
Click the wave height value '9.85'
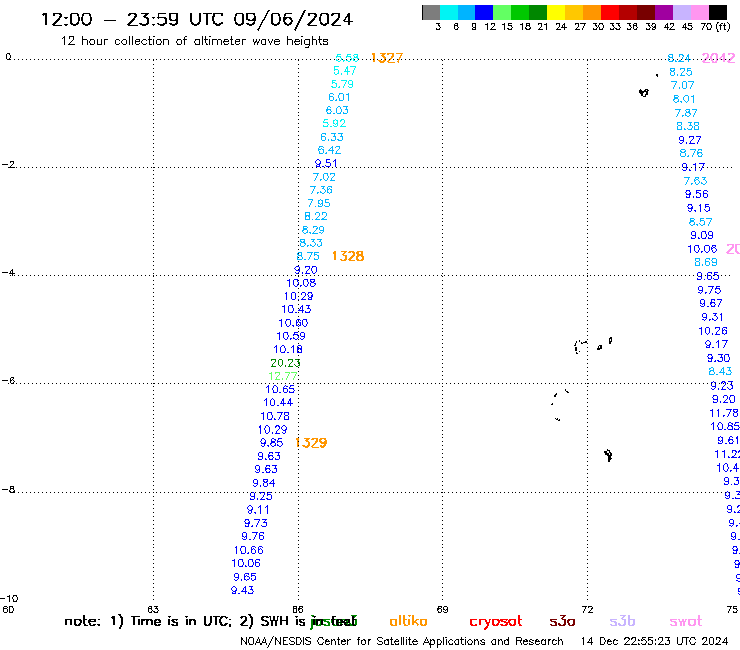271,443
